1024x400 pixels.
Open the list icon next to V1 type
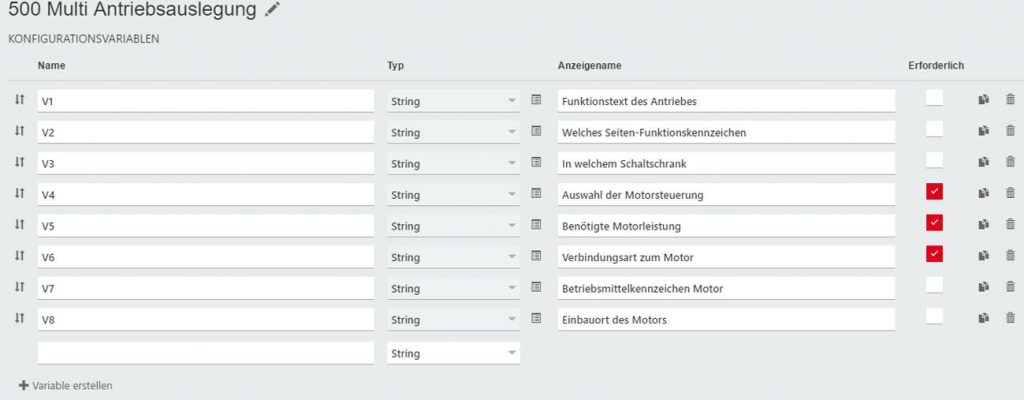(x=536, y=100)
